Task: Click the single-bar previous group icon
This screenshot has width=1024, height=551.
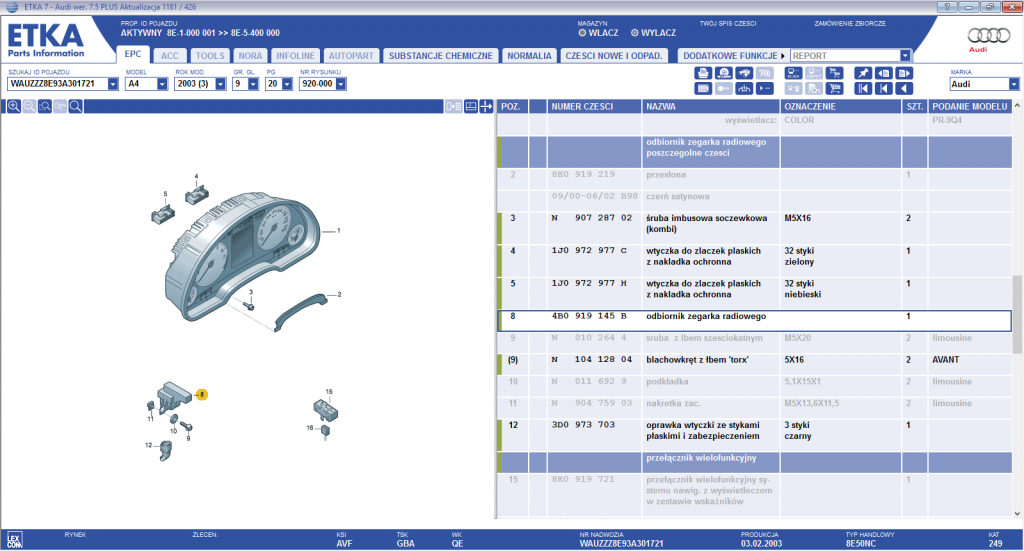Action: click(884, 88)
